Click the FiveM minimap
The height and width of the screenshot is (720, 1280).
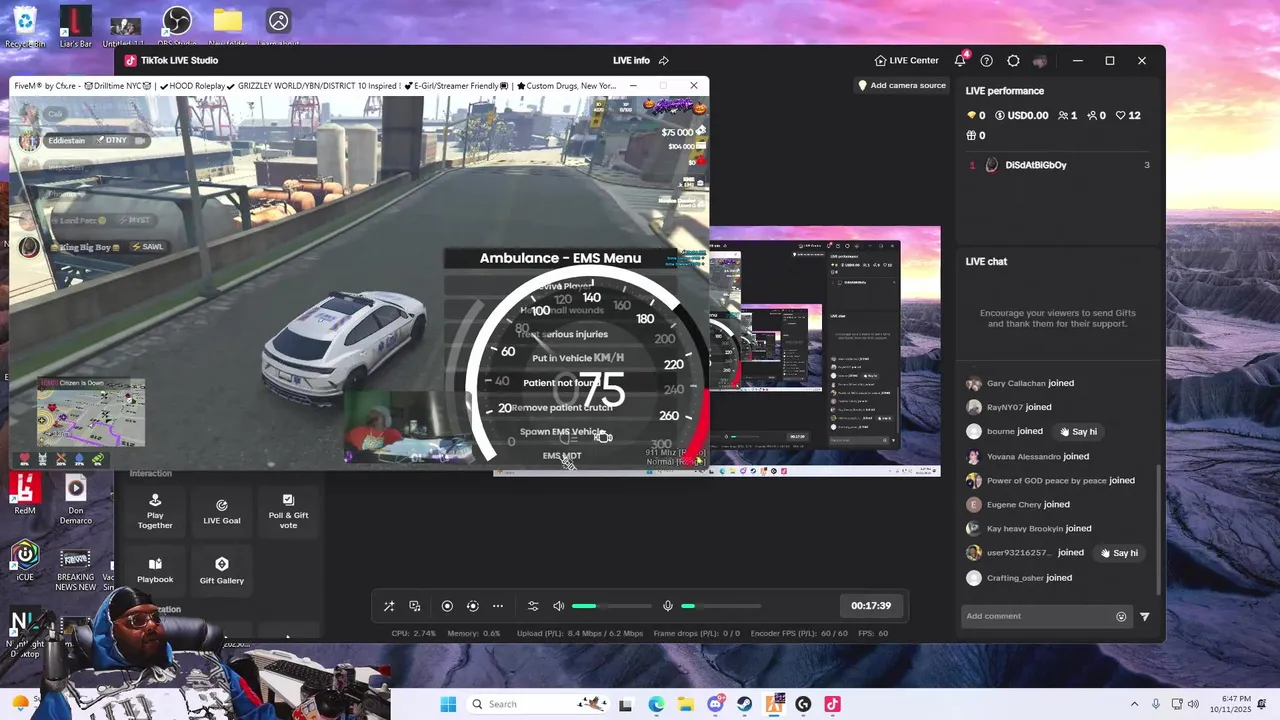(x=91, y=412)
